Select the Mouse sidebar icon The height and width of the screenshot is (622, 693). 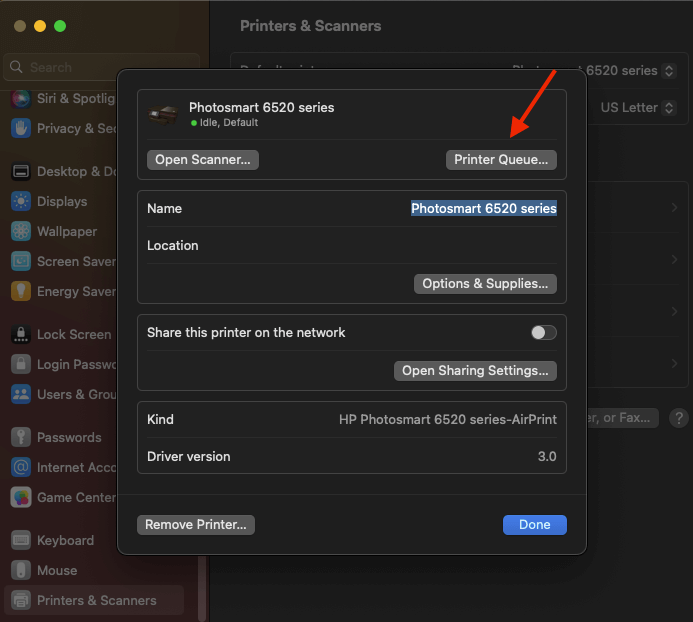(21, 570)
